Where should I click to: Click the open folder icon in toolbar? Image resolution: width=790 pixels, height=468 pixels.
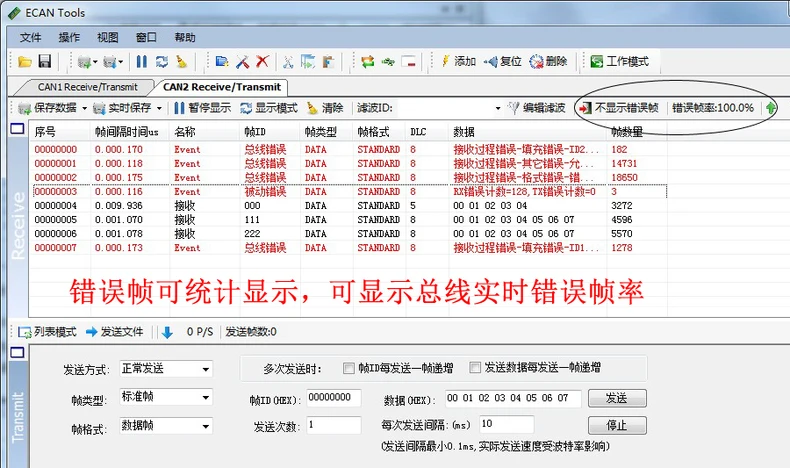(25, 61)
